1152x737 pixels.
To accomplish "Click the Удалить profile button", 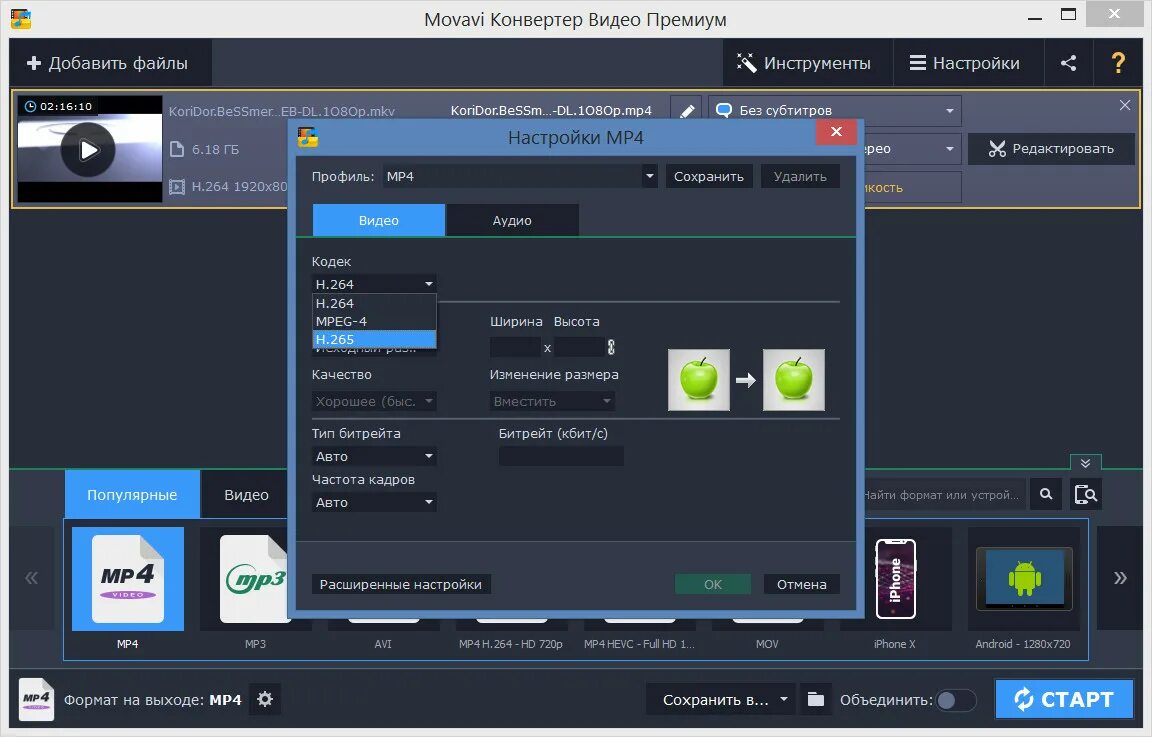I will click(x=800, y=176).
